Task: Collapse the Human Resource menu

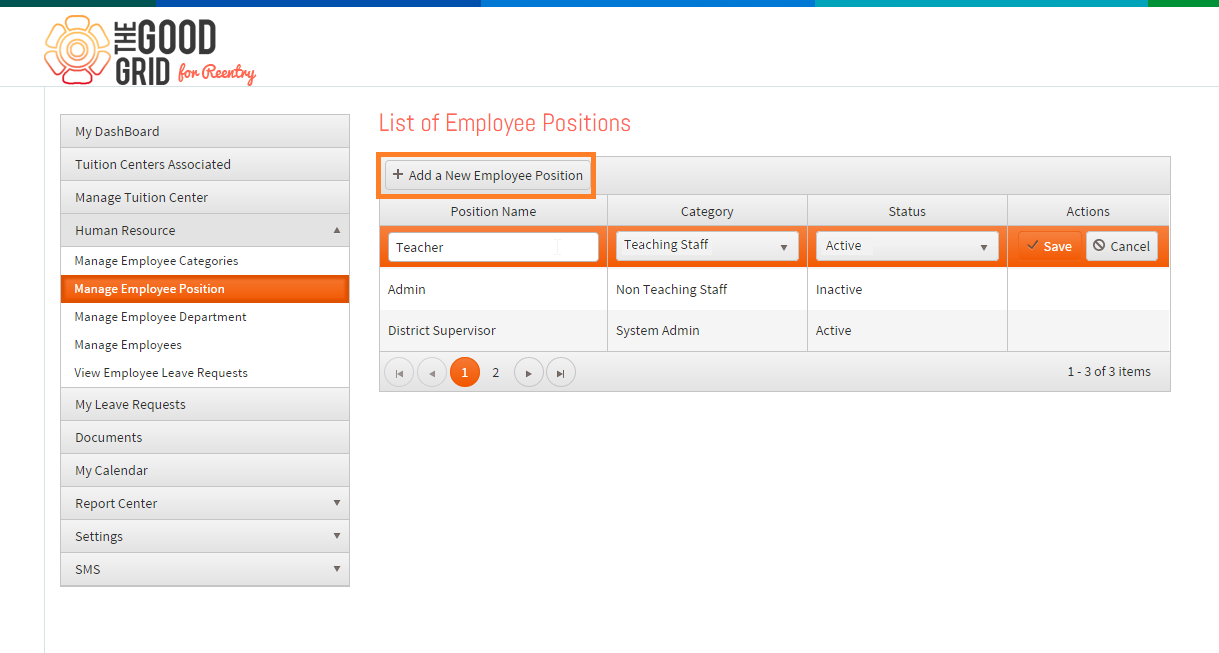Action: point(205,230)
